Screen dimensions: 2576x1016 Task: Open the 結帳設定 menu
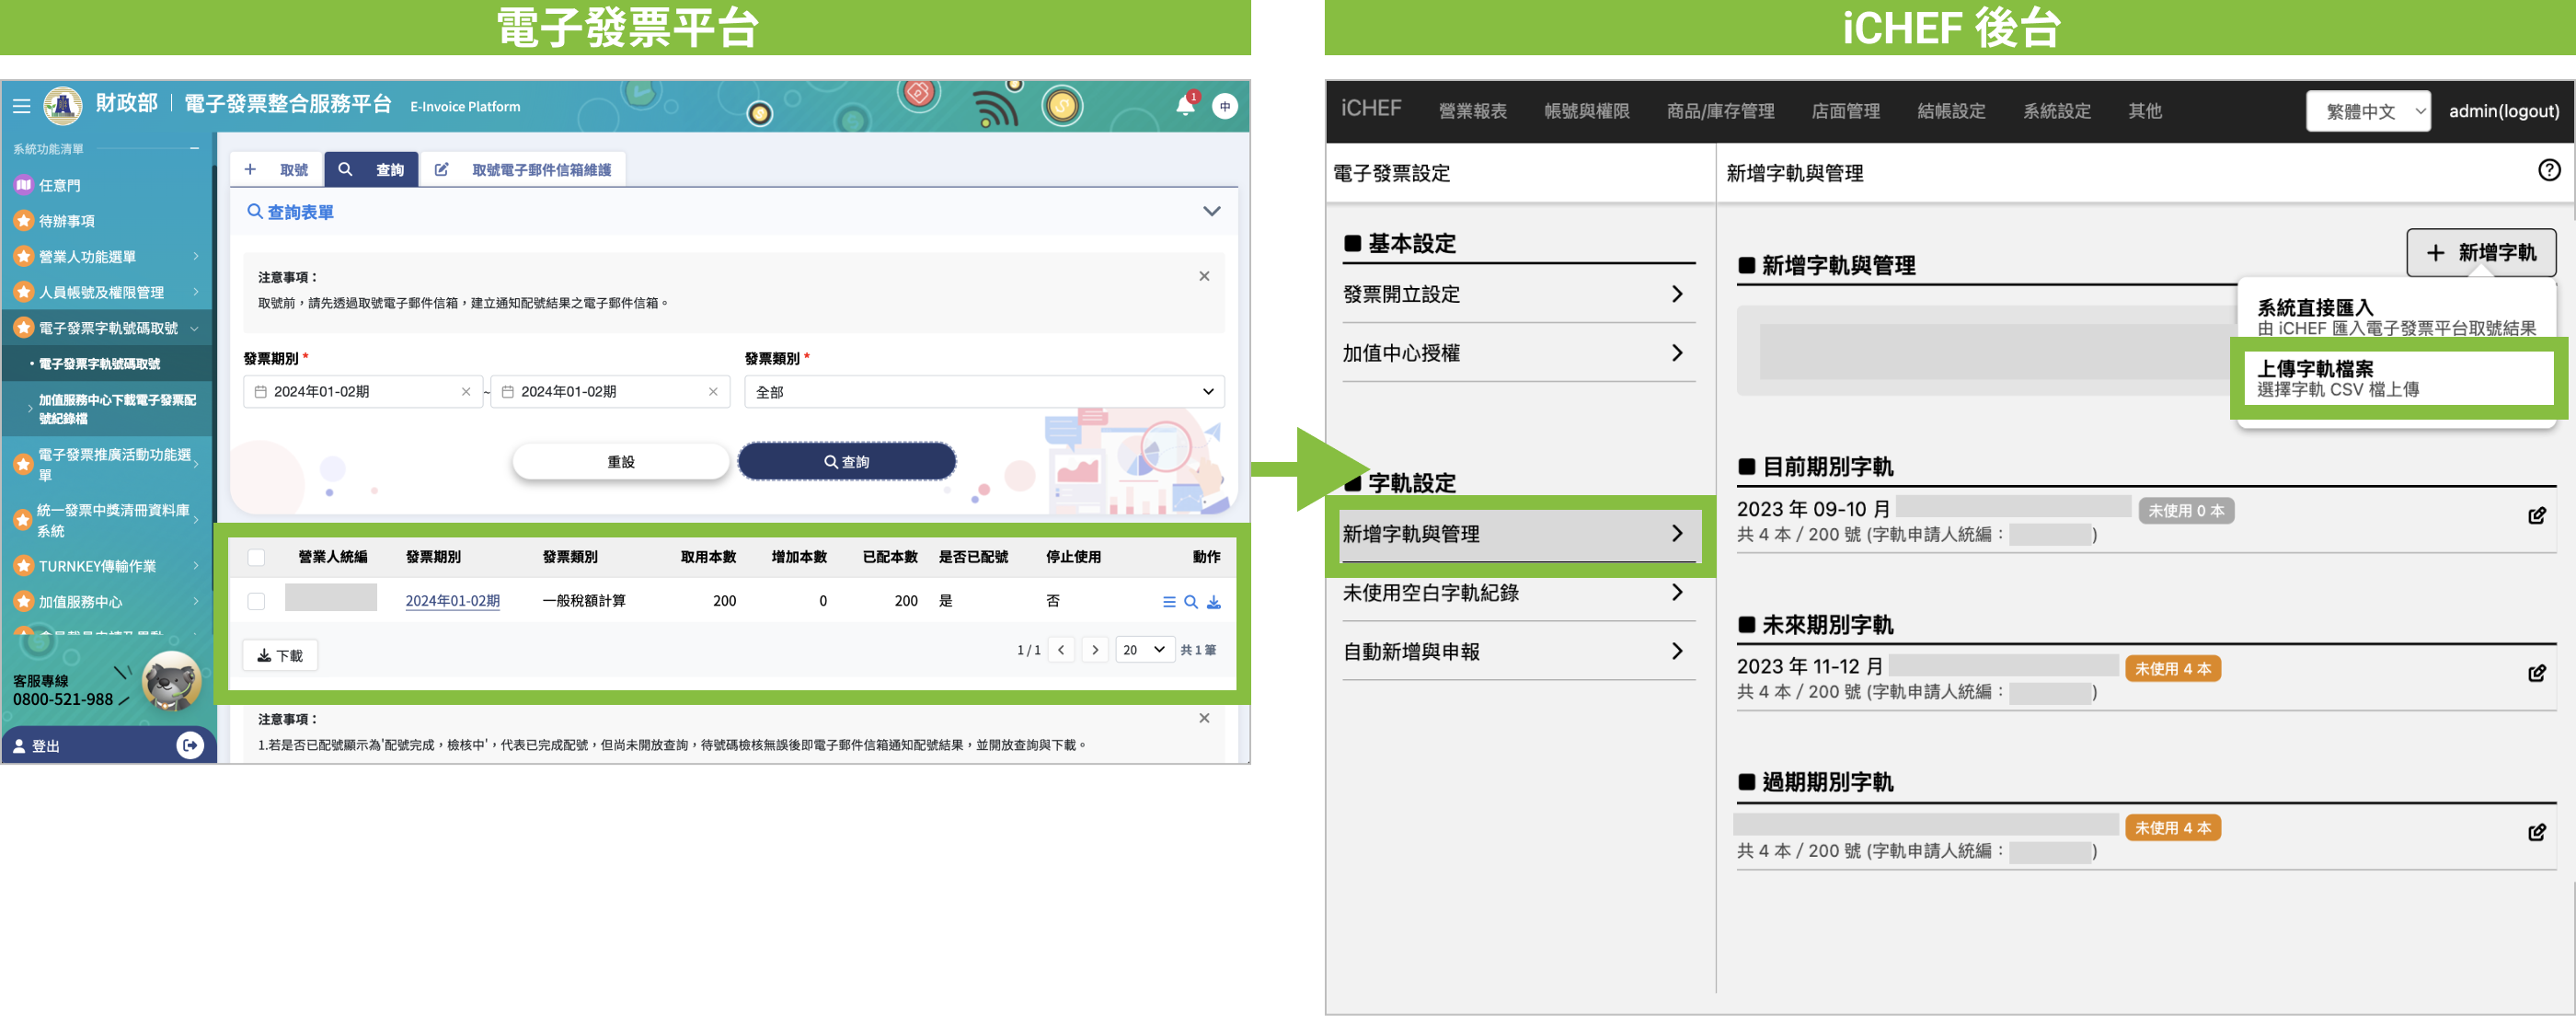point(1950,111)
